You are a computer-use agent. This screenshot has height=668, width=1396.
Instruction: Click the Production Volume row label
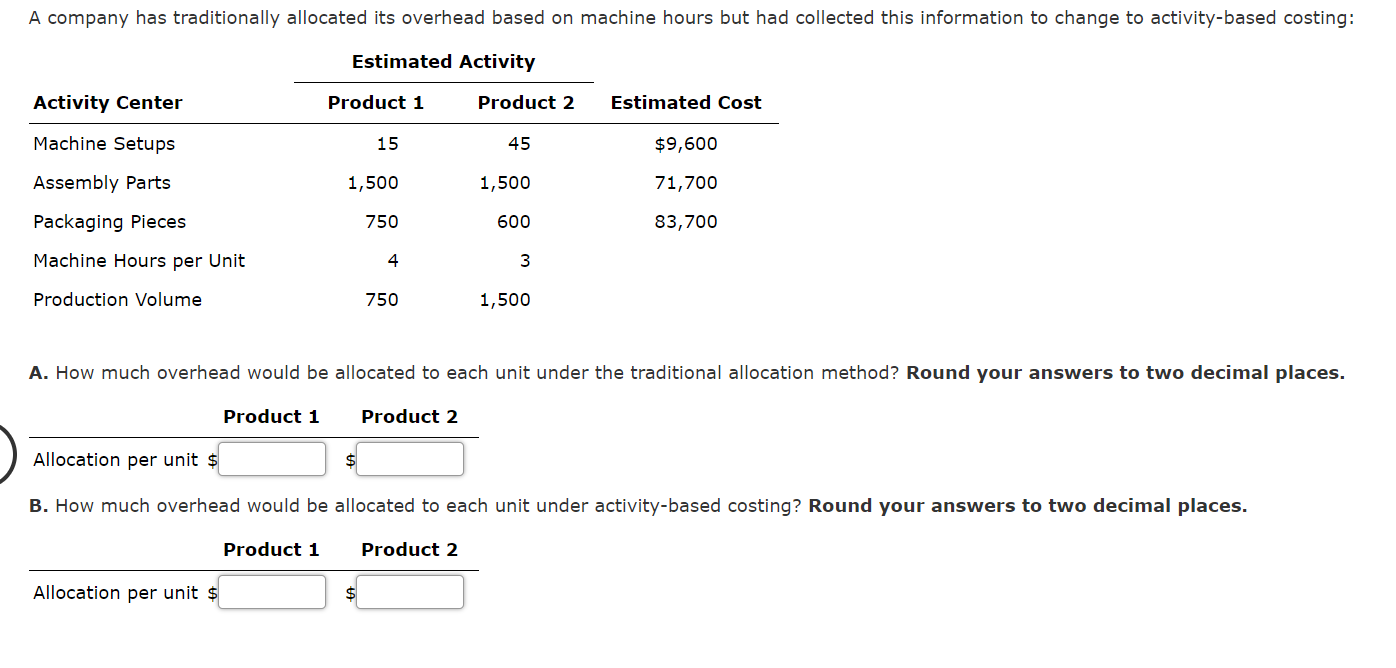coord(117,299)
